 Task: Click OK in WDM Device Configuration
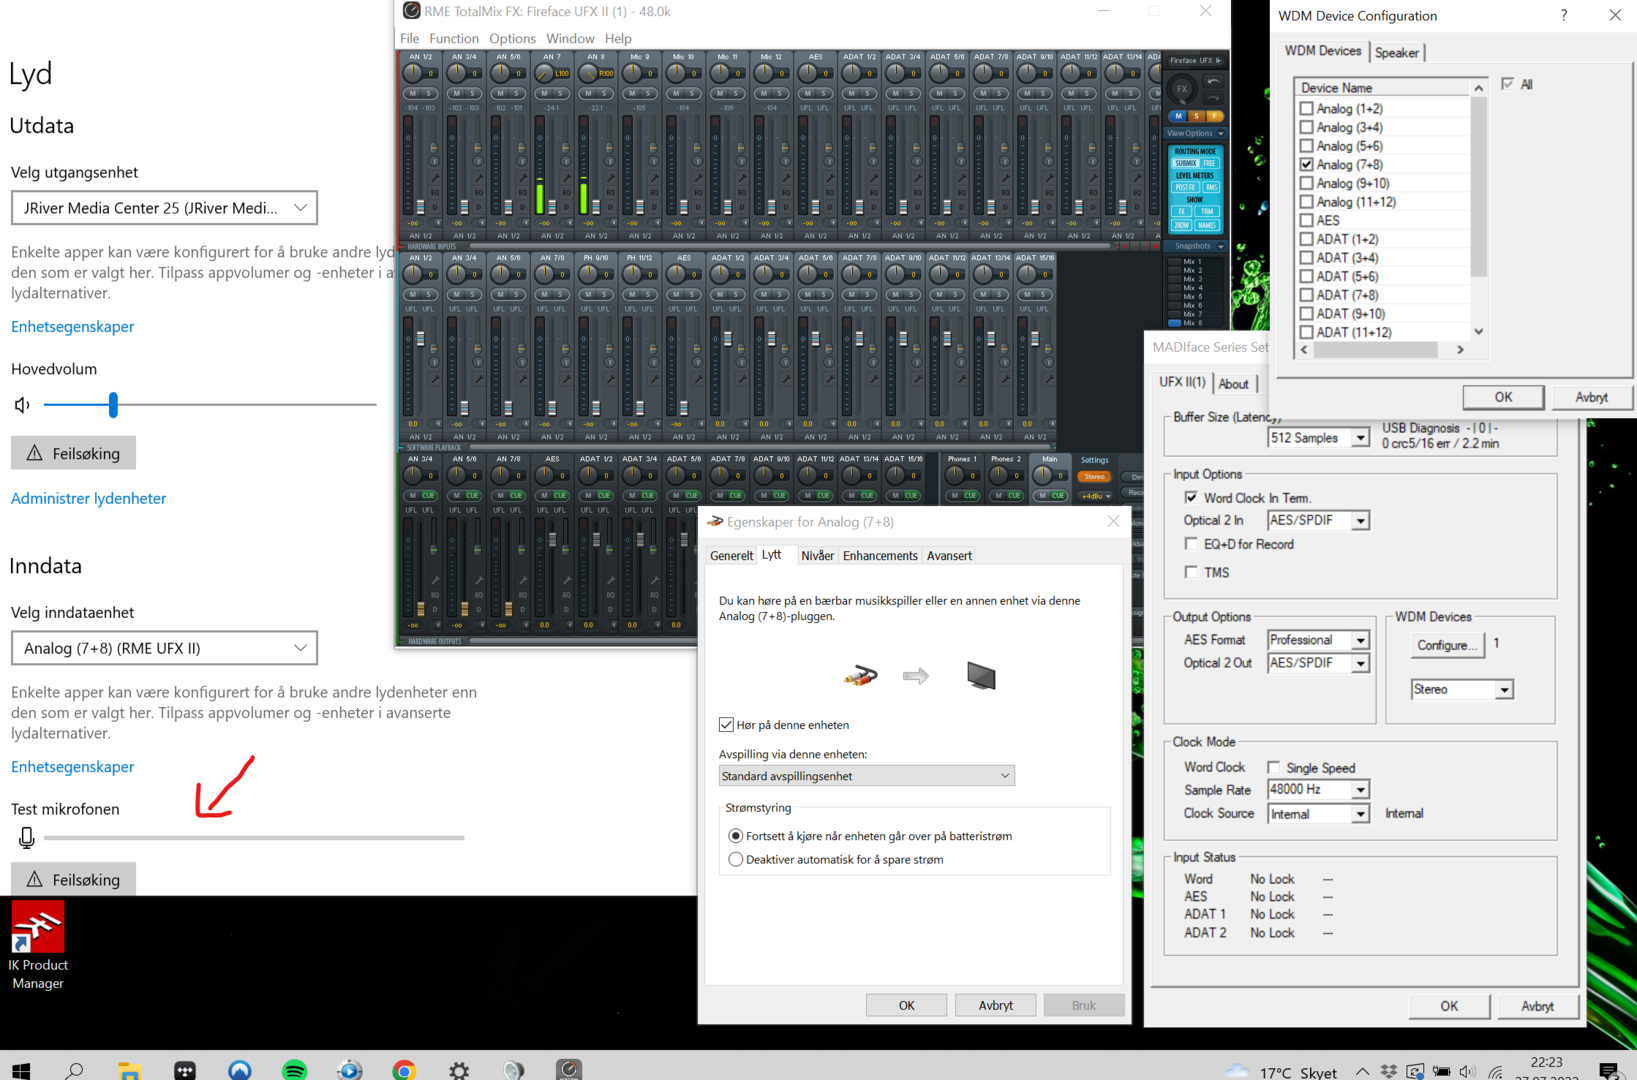pos(1503,397)
